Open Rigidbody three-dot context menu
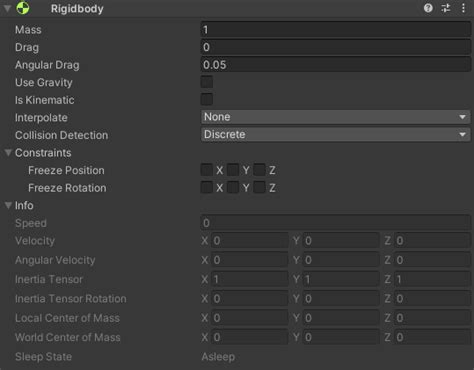 point(463,8)
